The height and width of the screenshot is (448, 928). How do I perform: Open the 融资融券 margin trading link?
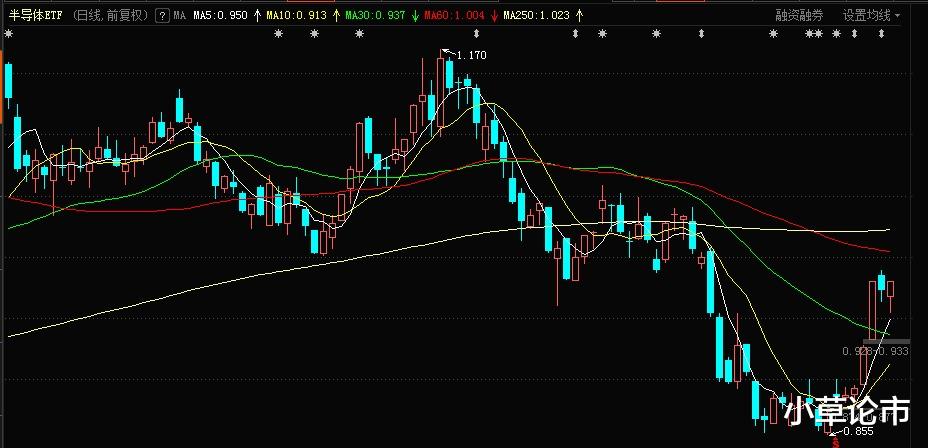click(x=800, y=16)
